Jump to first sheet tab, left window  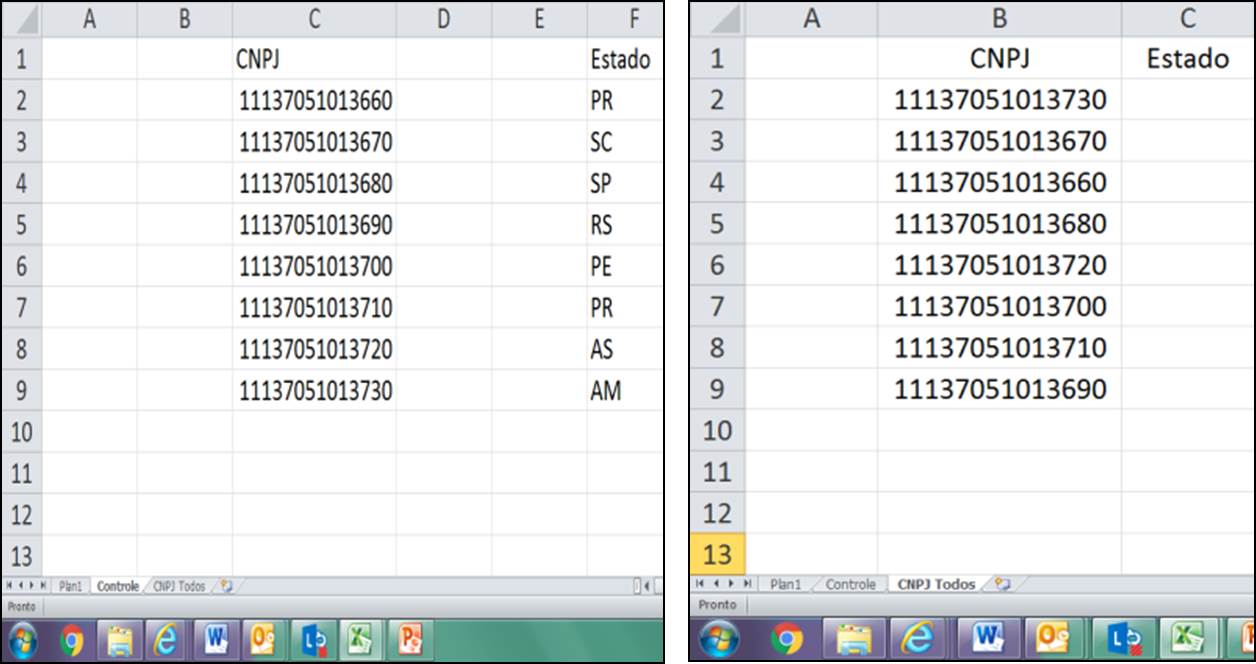pos(10,586)
